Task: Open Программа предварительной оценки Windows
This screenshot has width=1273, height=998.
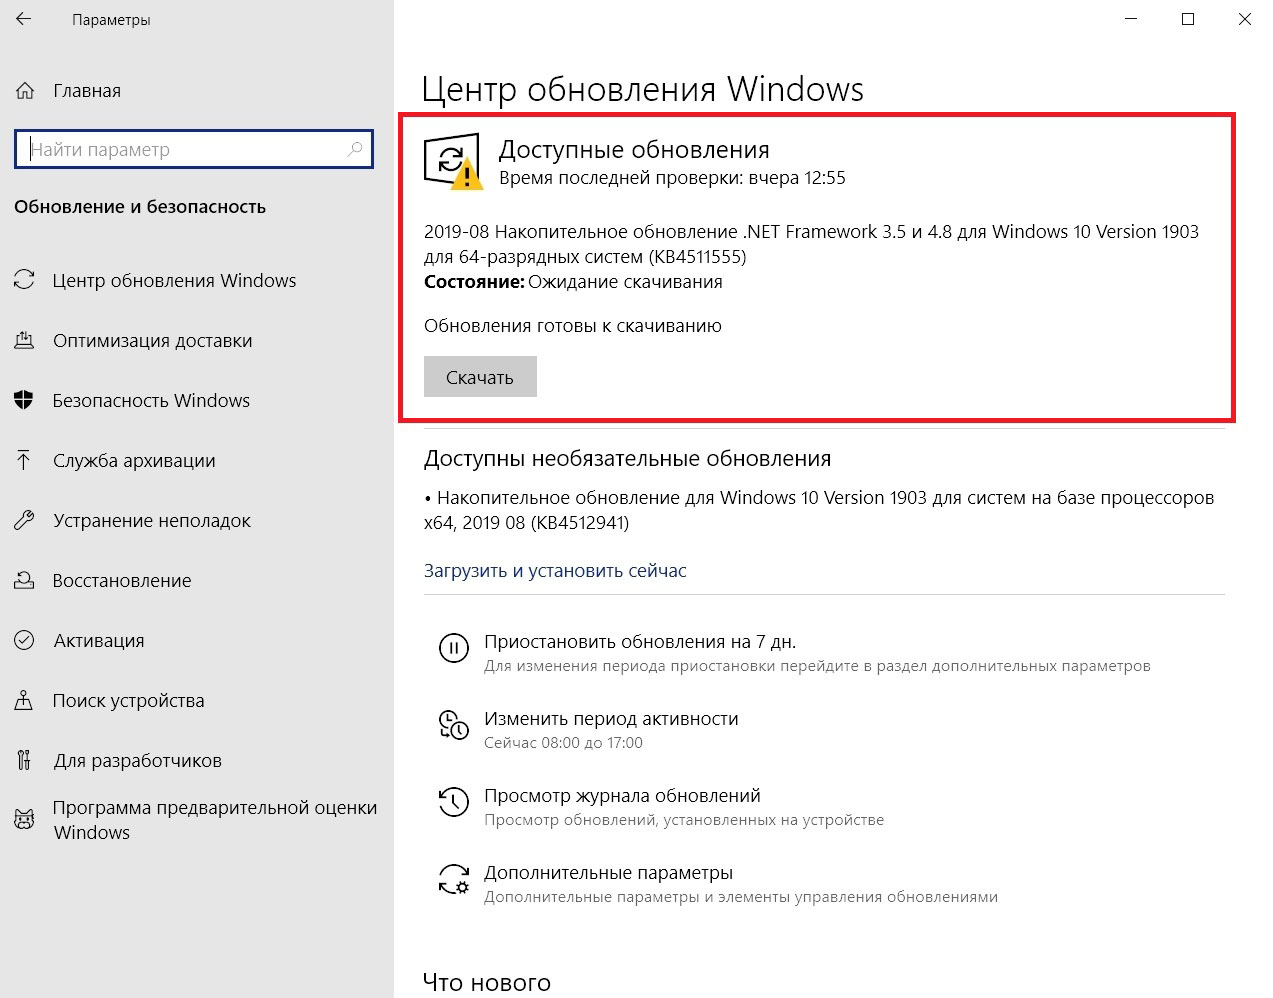Action: click(215, 820)
